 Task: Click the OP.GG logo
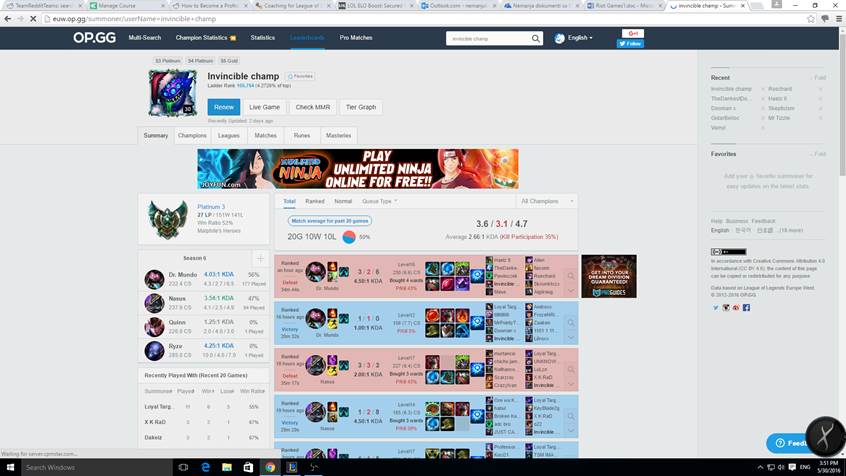pyautogui.click(x=94, y=38)
